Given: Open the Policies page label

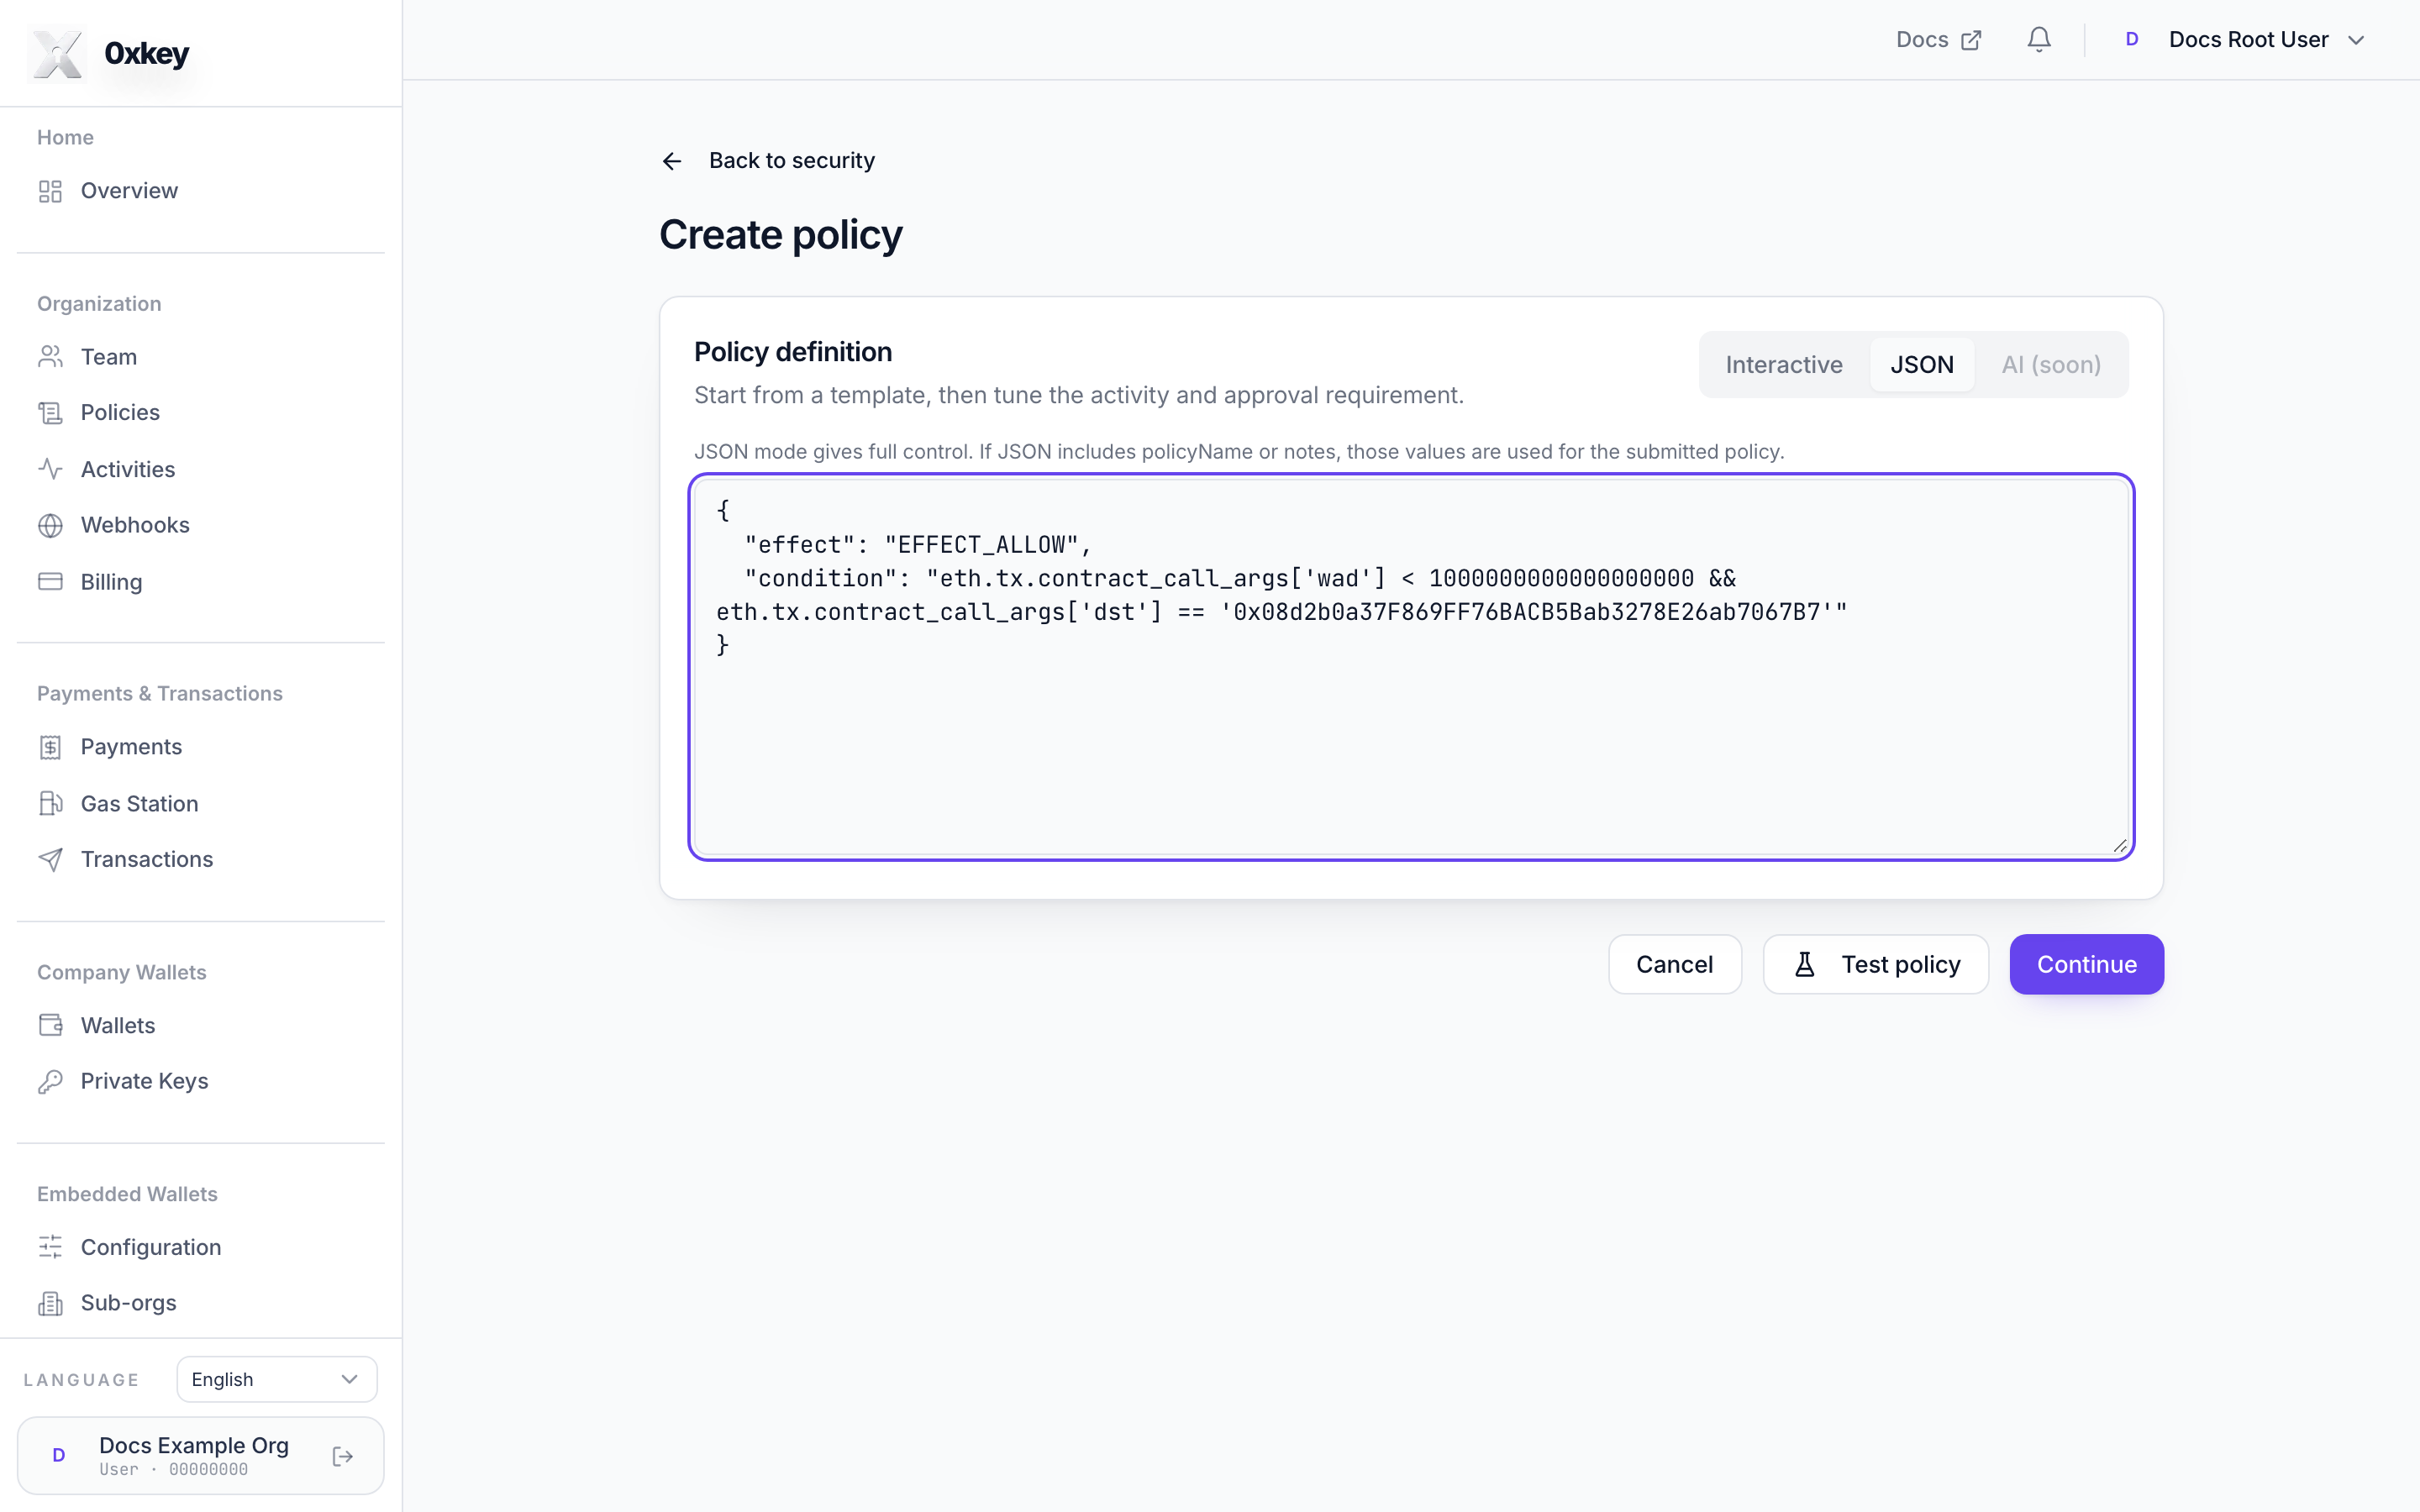Looking at the screenshot, I should click(x=120, y=413).
